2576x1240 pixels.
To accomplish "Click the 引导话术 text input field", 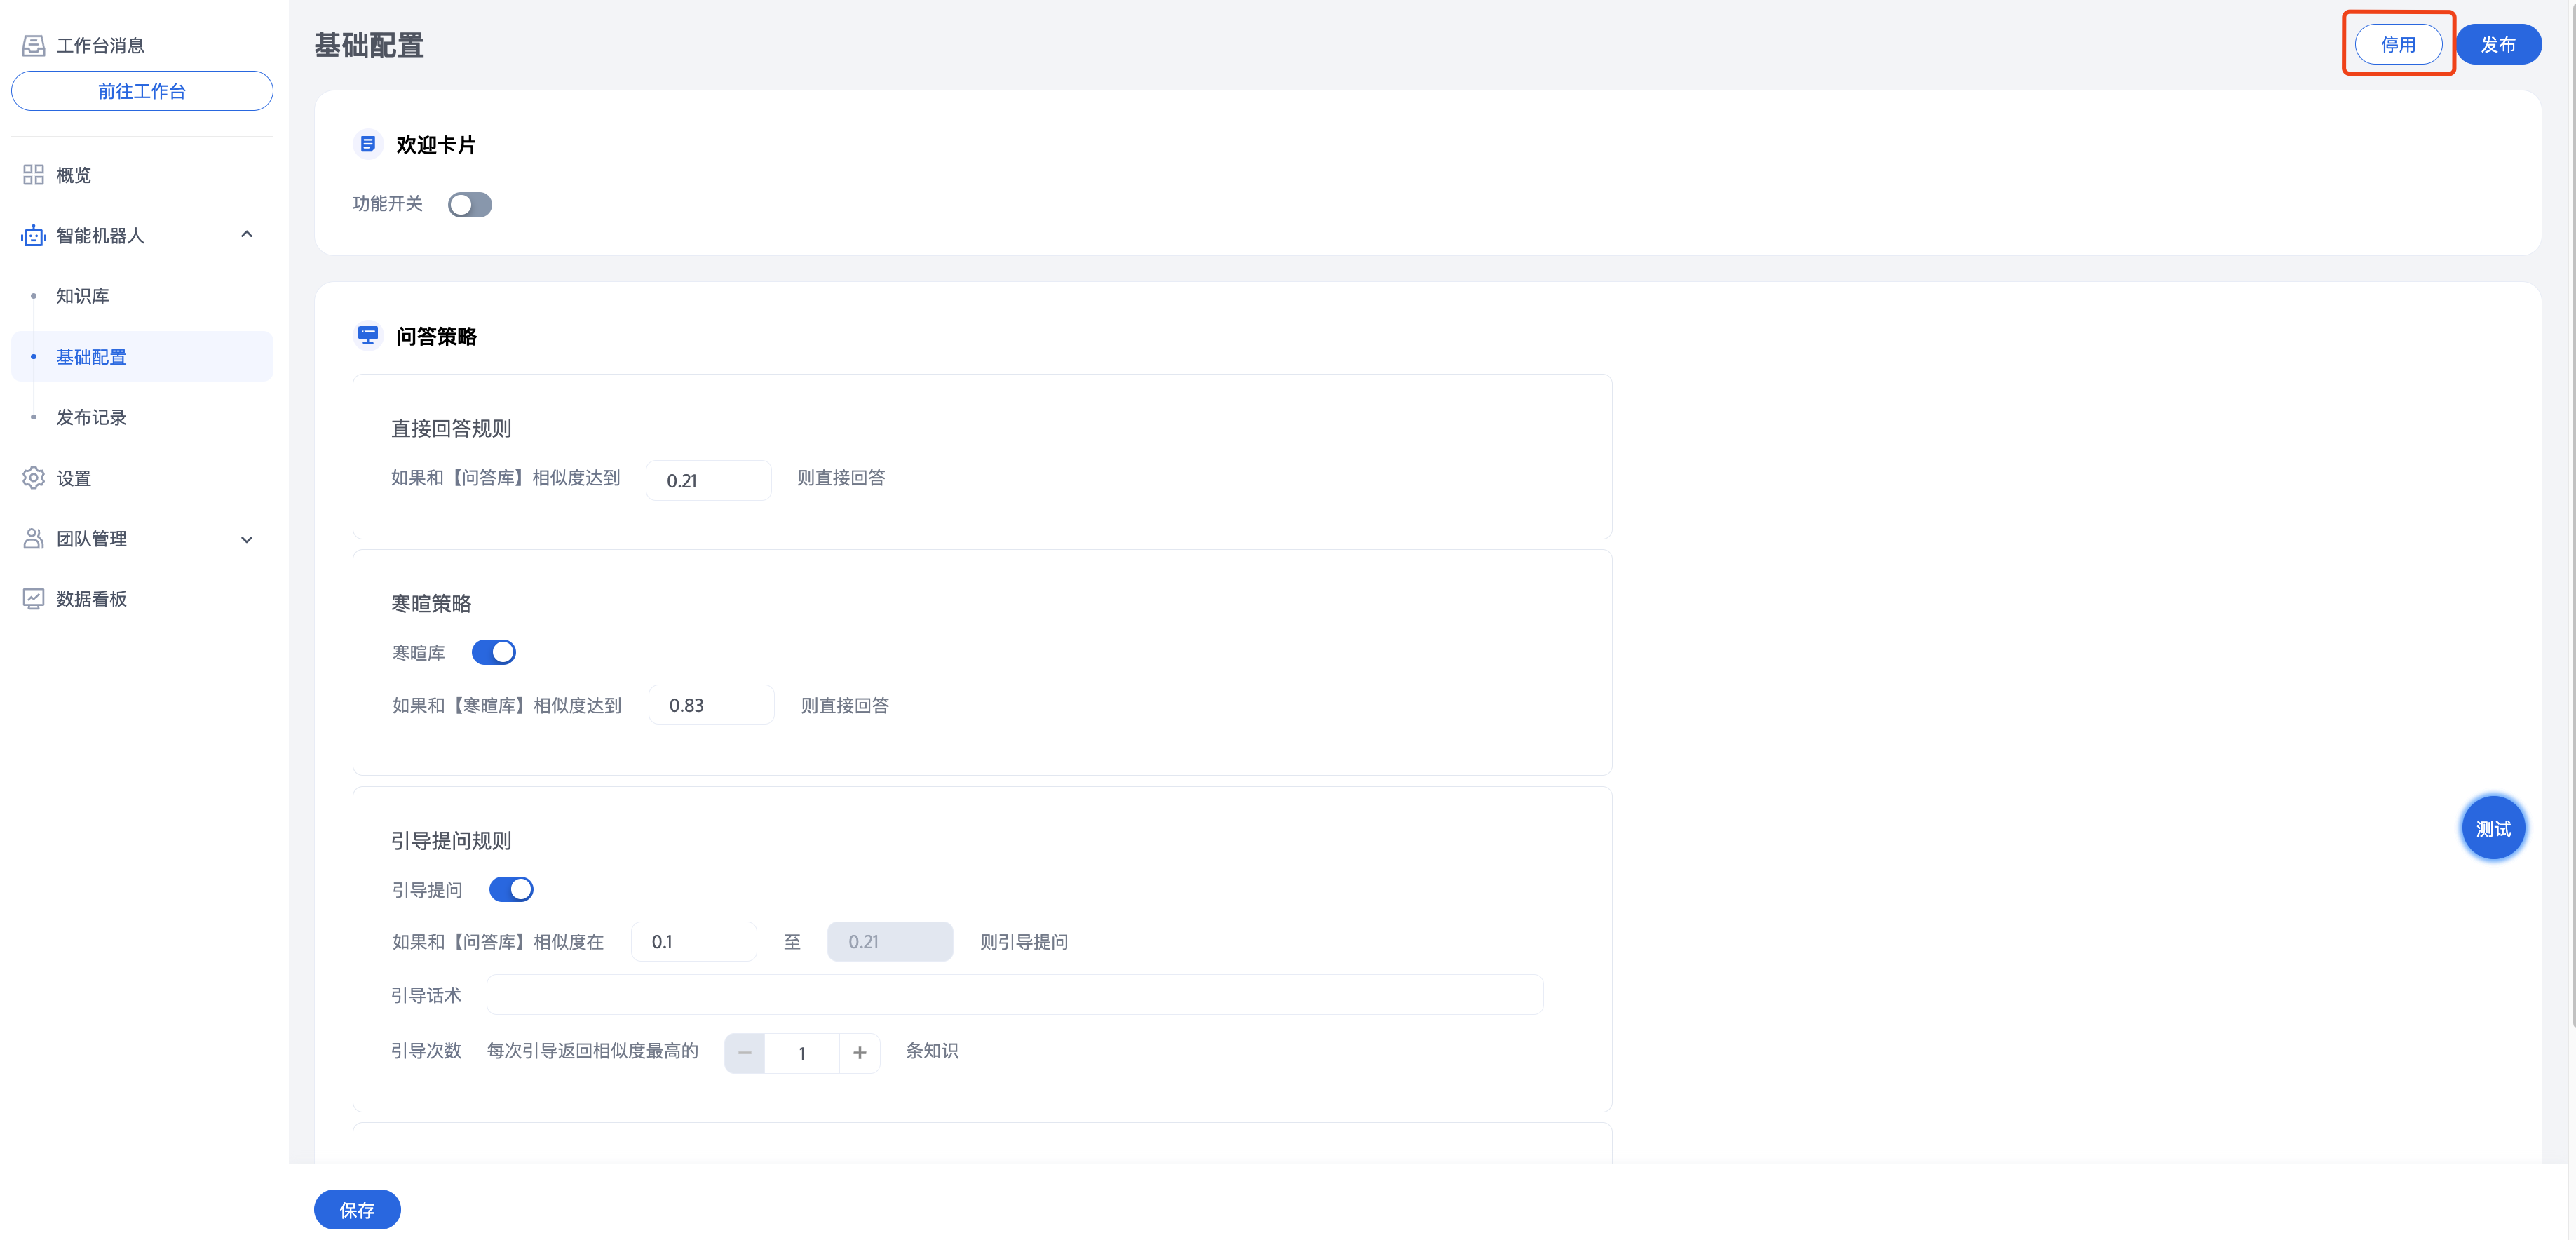I will click(x=1014, y=995).
